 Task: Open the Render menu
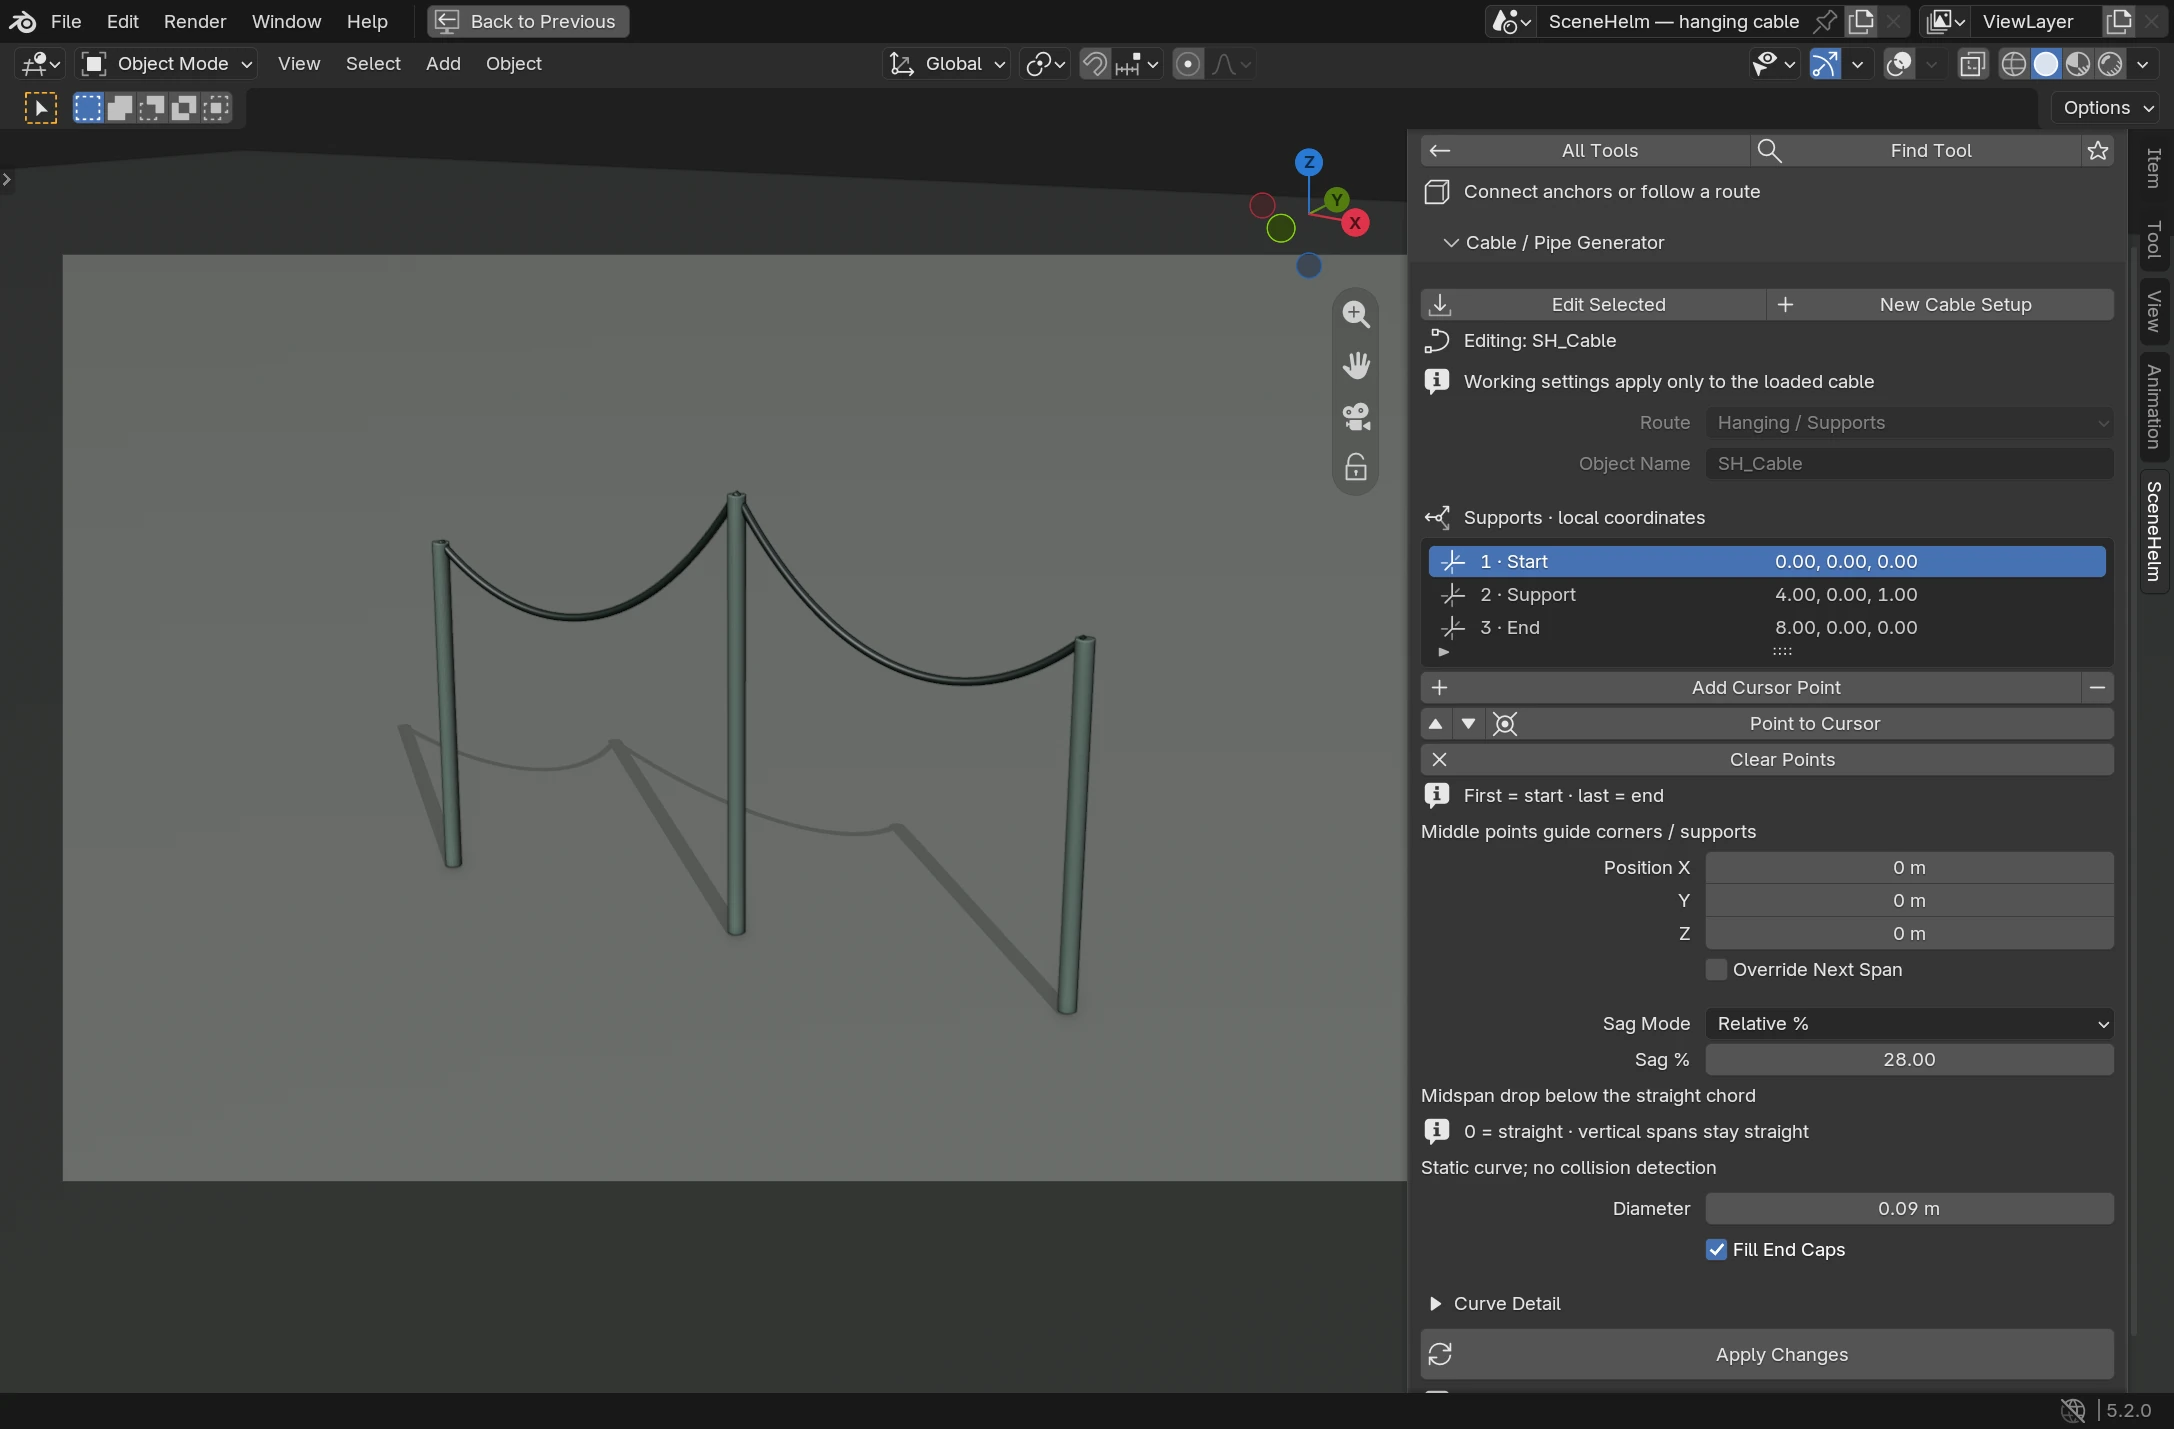point(195,21)
